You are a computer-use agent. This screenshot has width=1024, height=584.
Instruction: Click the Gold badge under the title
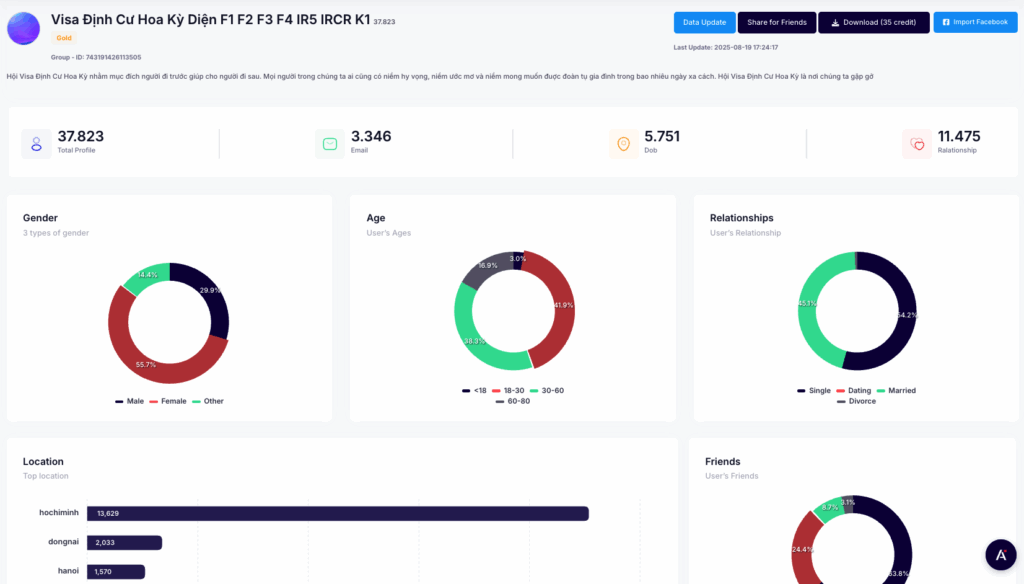(x=64, y=38)
